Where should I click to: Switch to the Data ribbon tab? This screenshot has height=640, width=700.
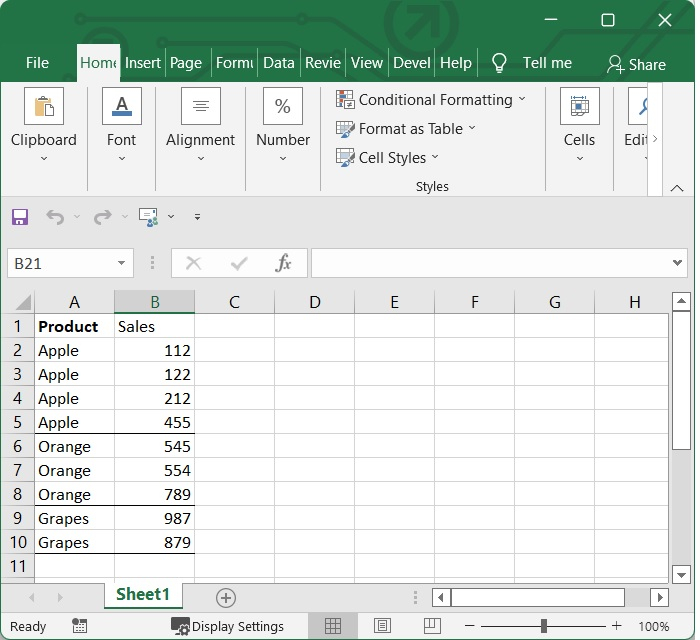point(278,62)
